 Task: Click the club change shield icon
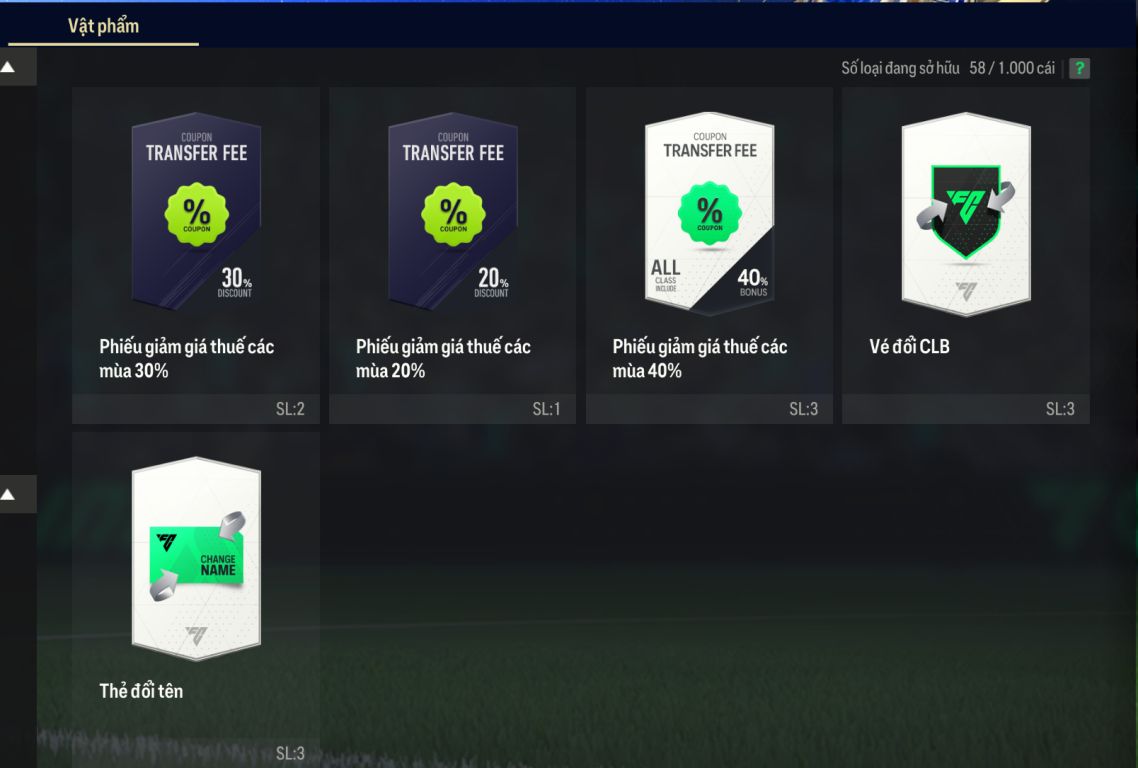966,211
